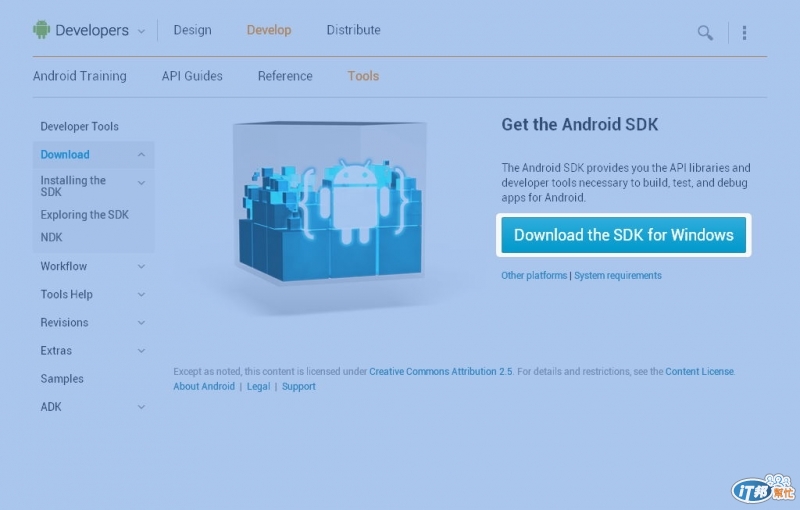Expand the Installing the SDK chevron
800x510 pixels.
141,183
